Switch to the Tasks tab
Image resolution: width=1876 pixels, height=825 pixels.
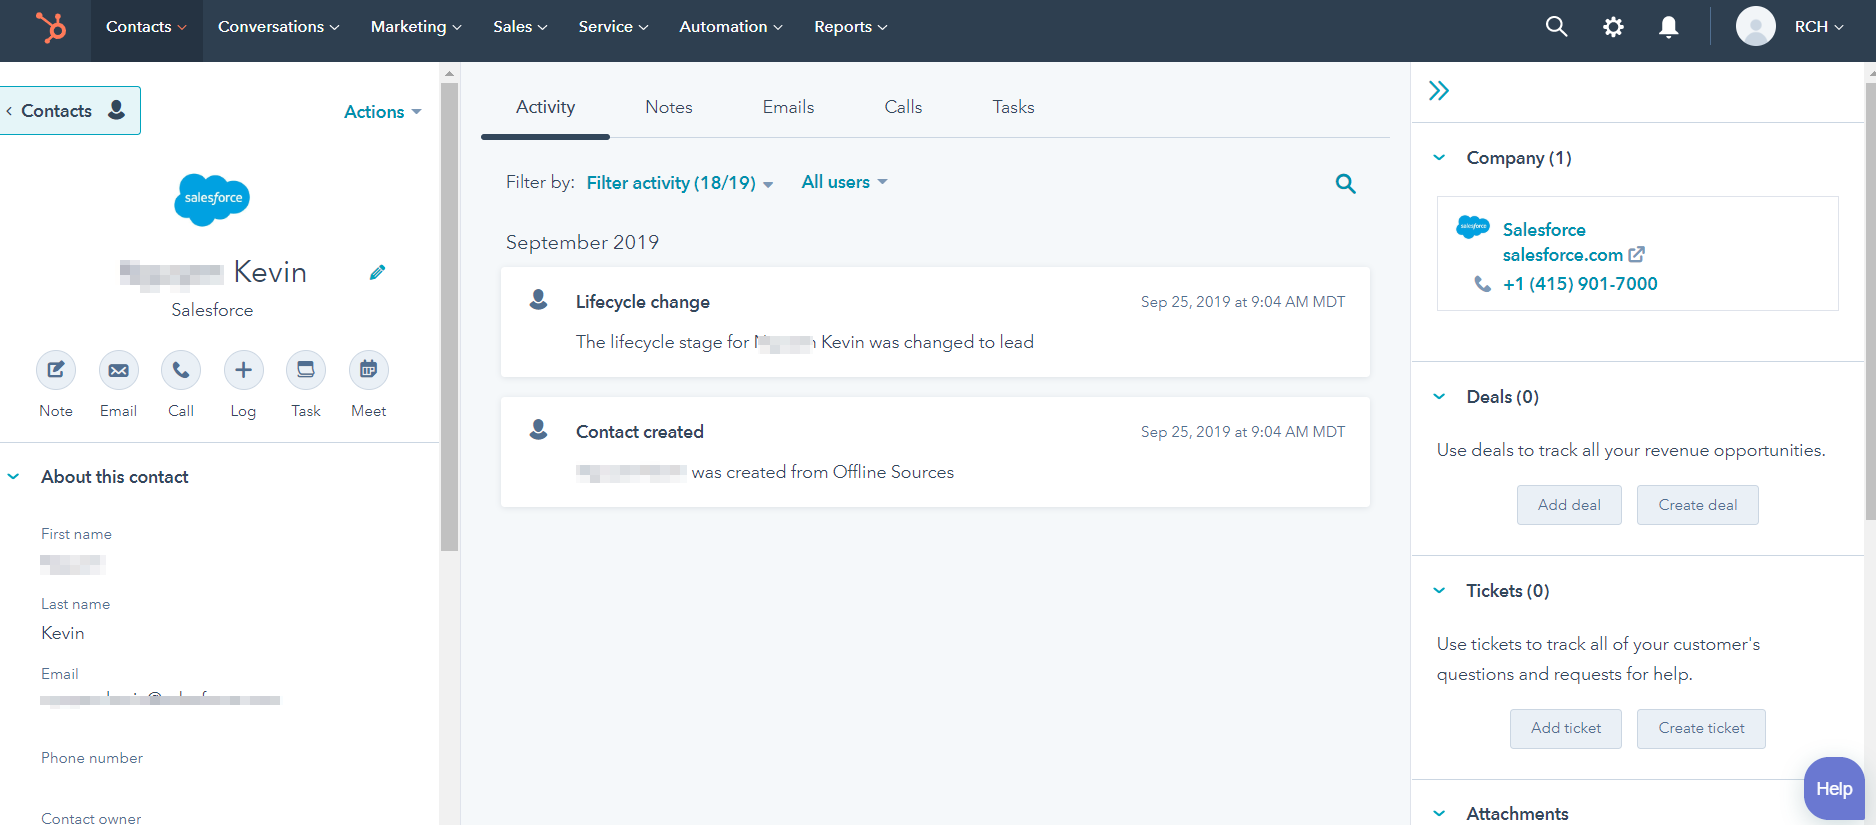1013,107
